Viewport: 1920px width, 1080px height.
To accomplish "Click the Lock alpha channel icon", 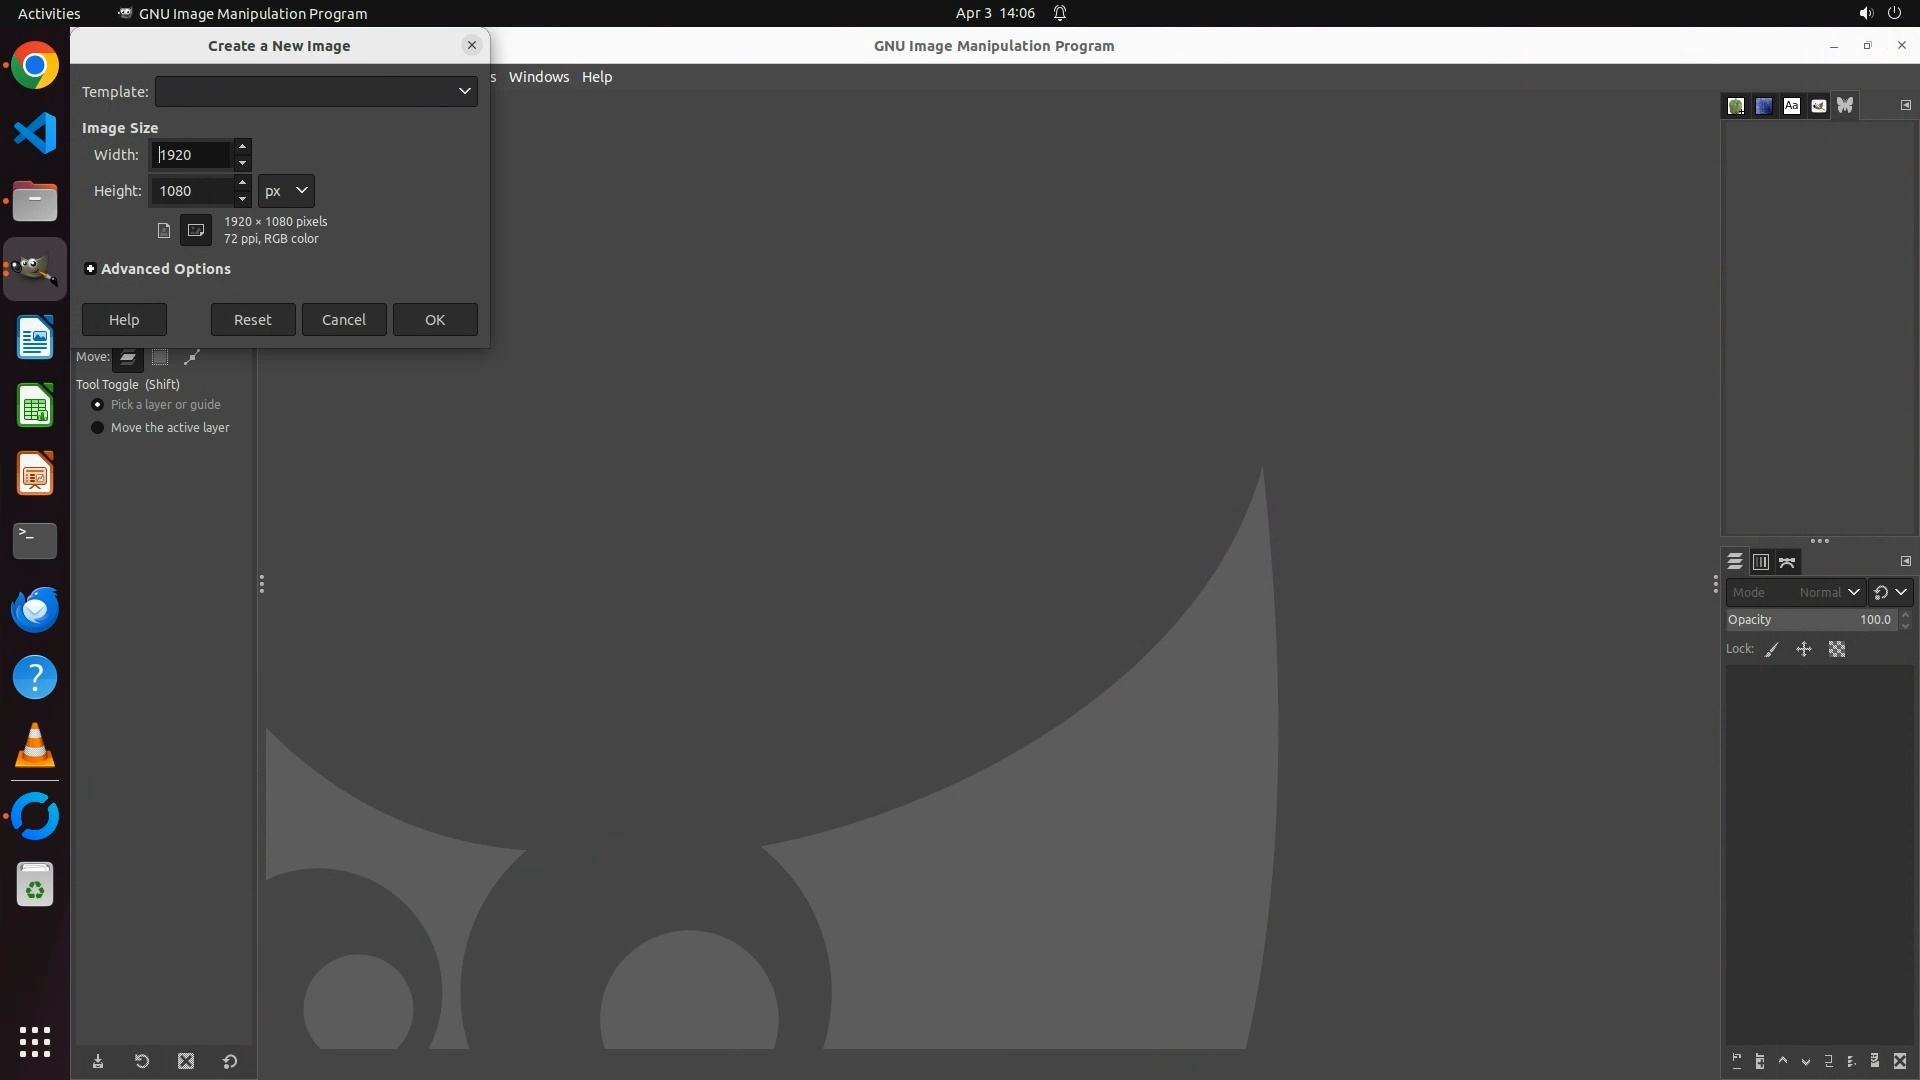I will coord(1837,650).
